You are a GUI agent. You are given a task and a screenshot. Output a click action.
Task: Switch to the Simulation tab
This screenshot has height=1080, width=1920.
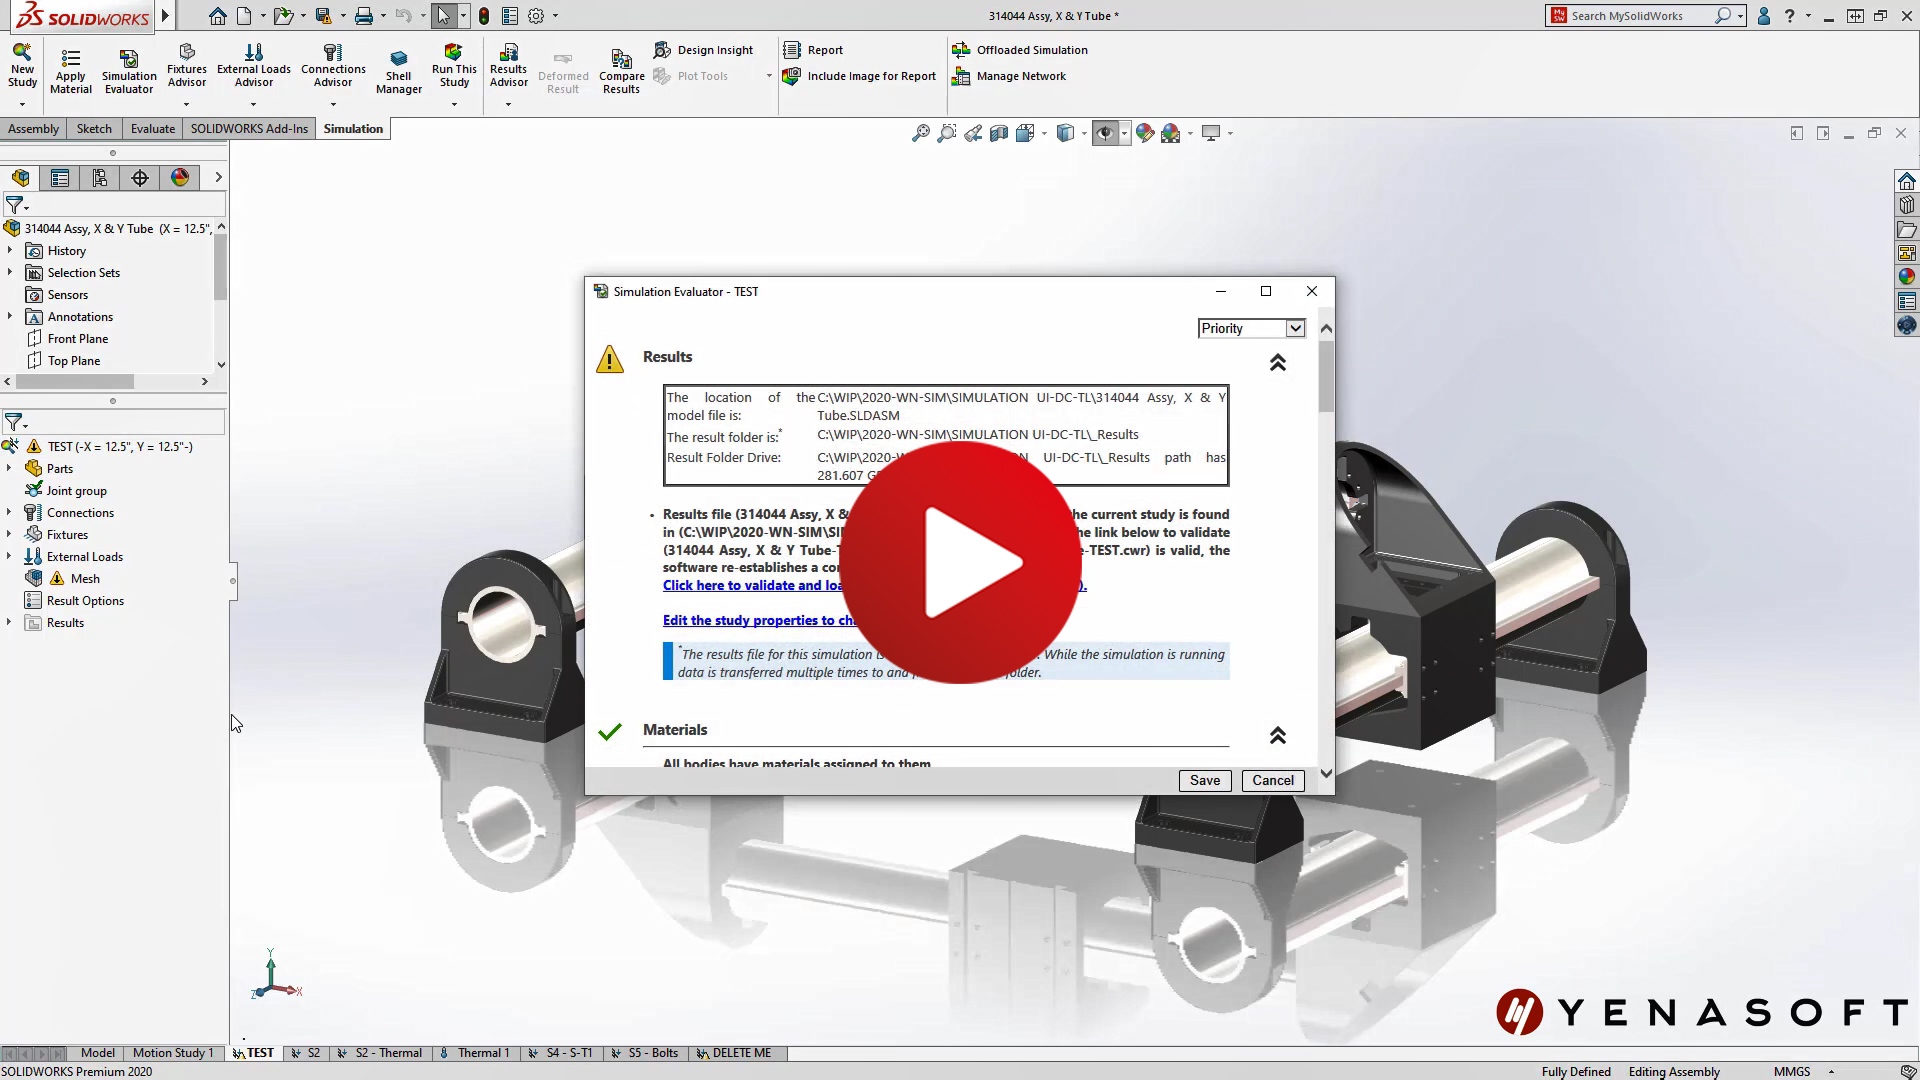tap(352, 128)
